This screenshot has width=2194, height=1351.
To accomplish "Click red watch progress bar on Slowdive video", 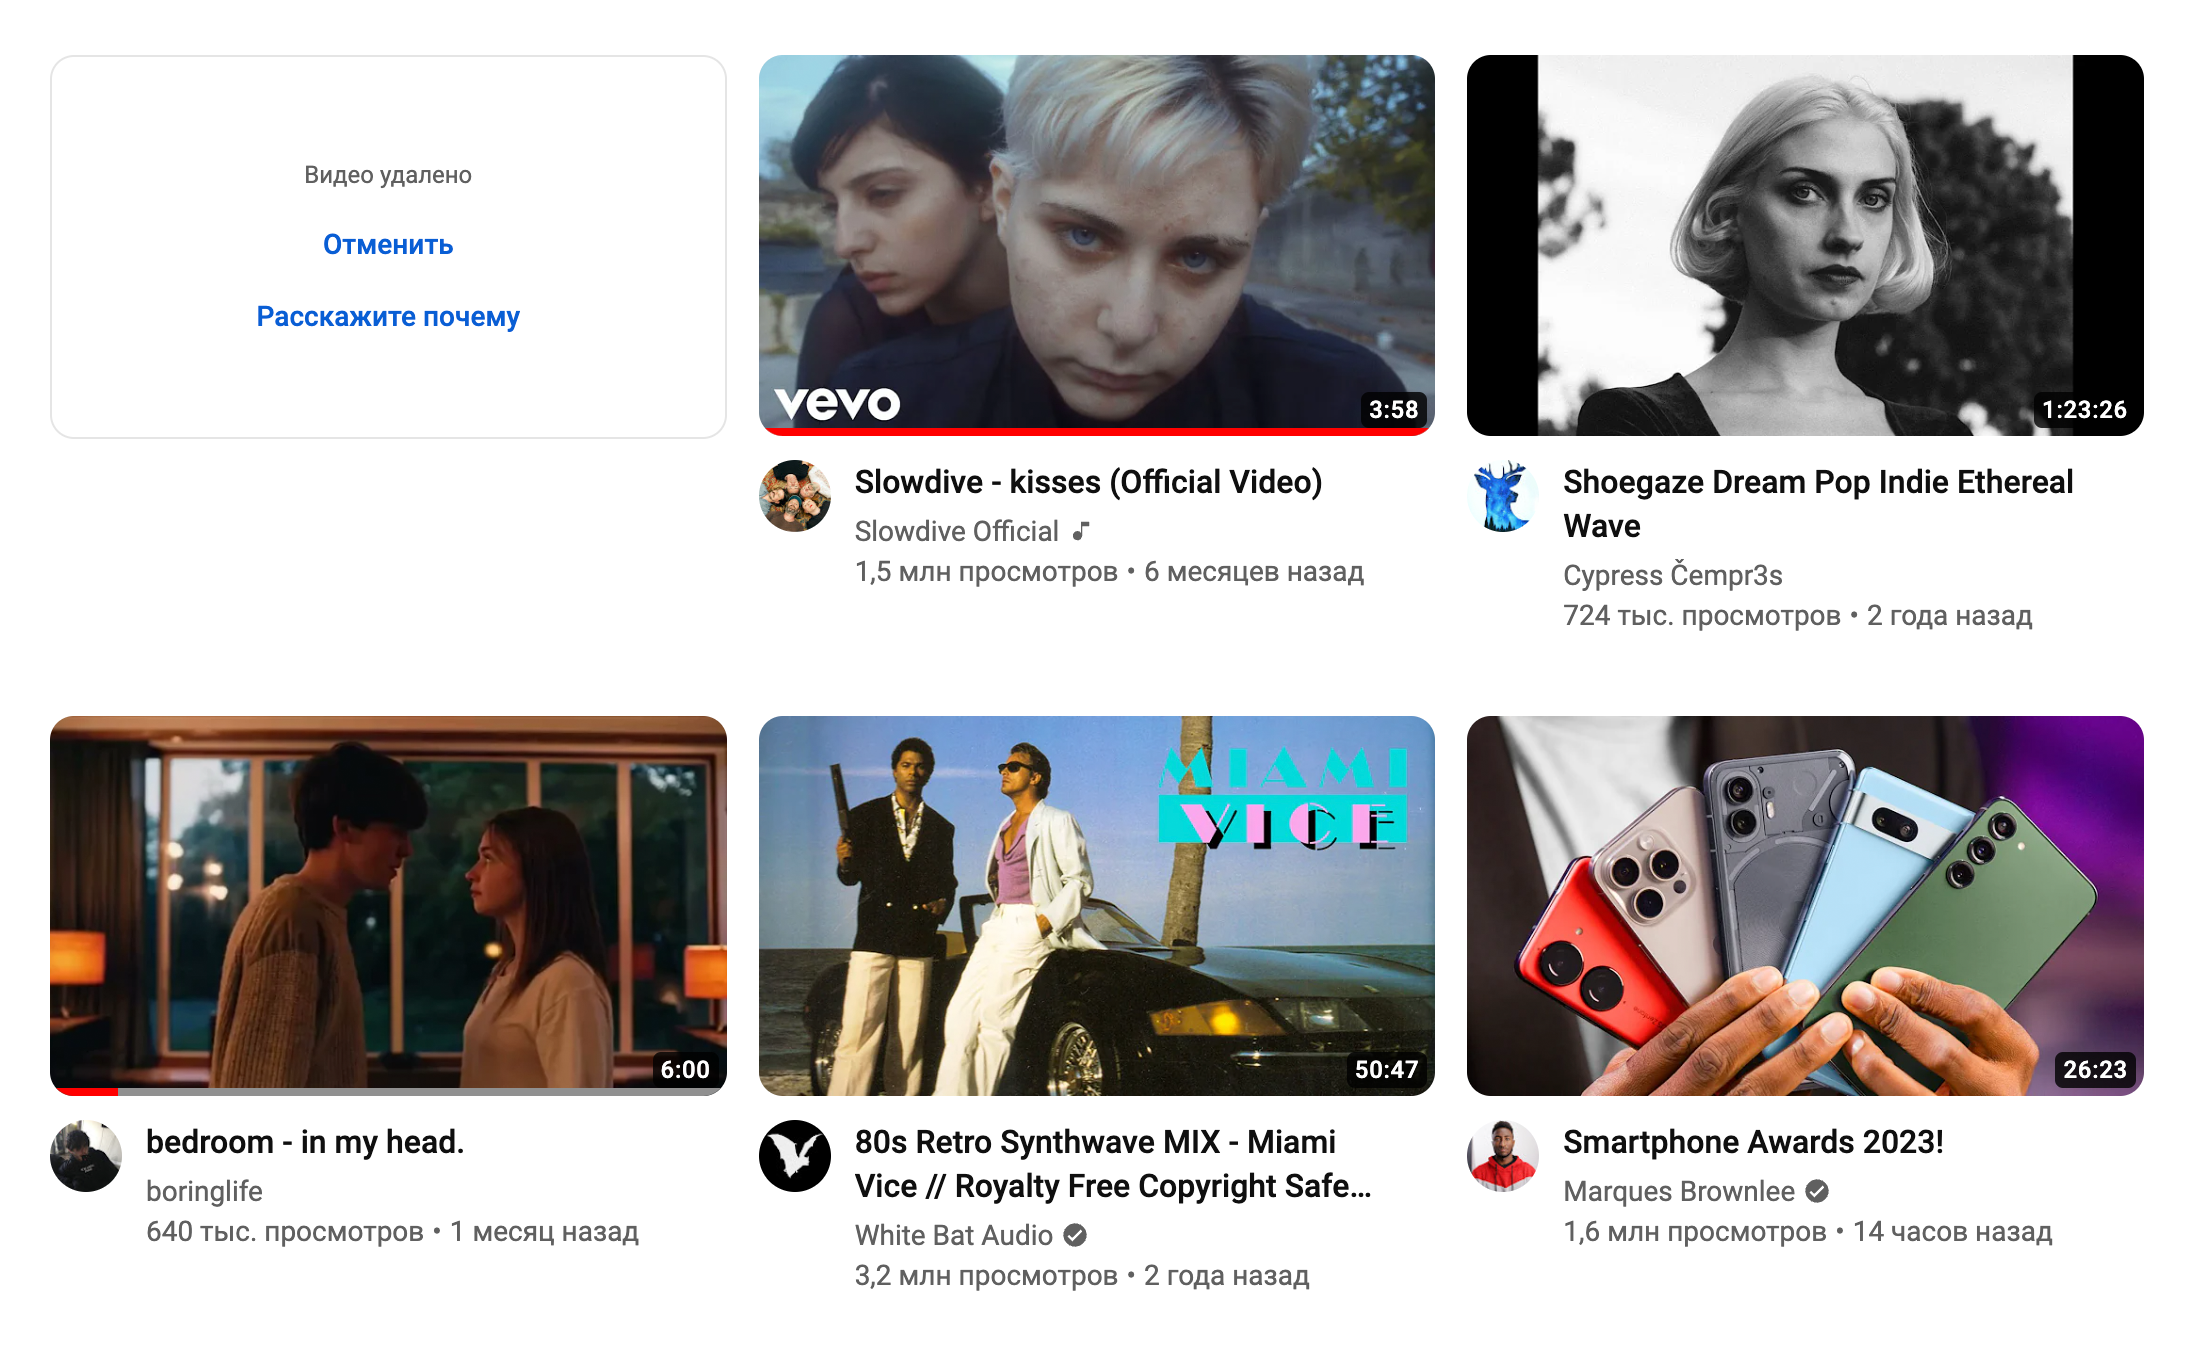I will (1096, 432).
